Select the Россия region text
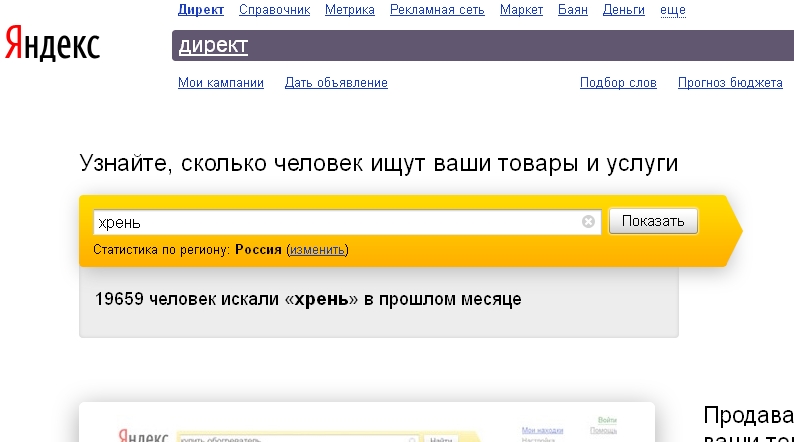The height and width of the screenshot is (442, 794). click(258, 250)
